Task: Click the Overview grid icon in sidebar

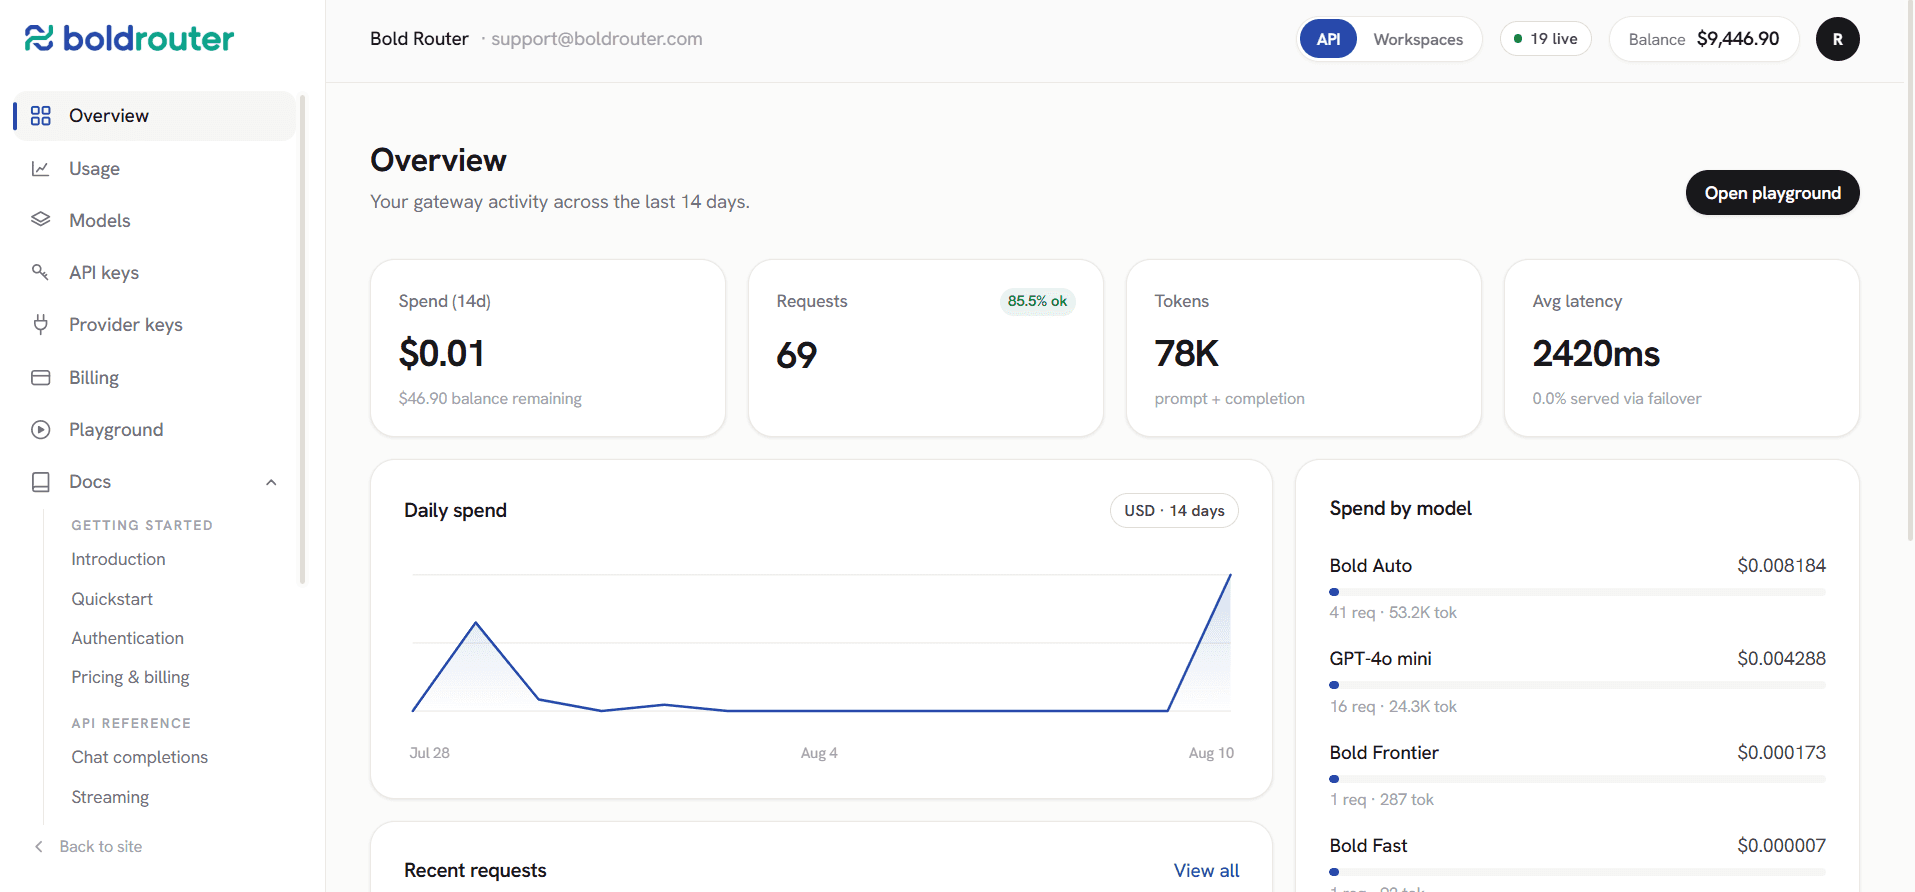Action: click(40, 116)
